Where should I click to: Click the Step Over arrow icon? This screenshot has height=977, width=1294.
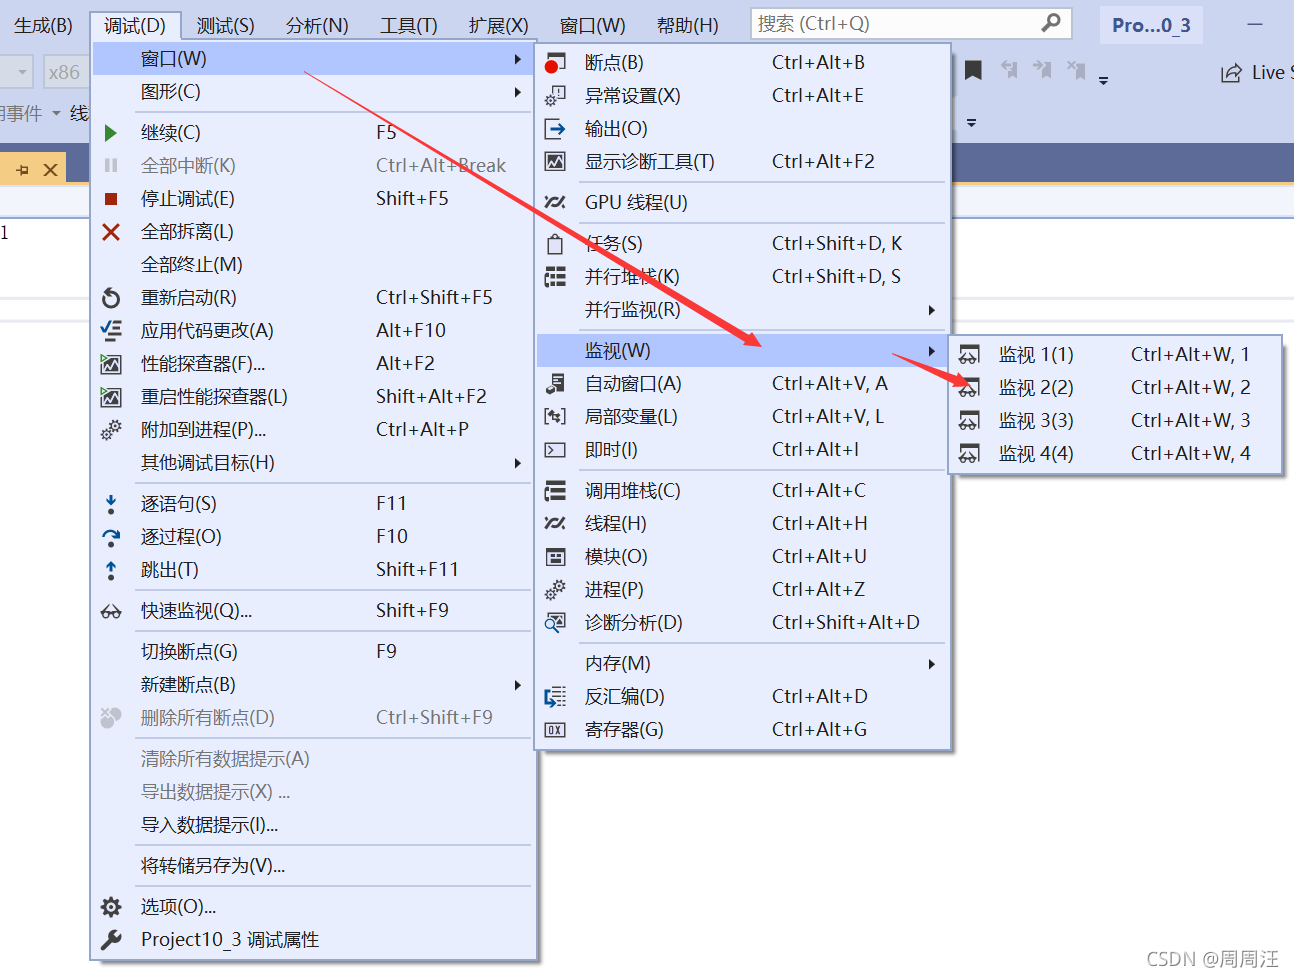(x=111, y=537)
